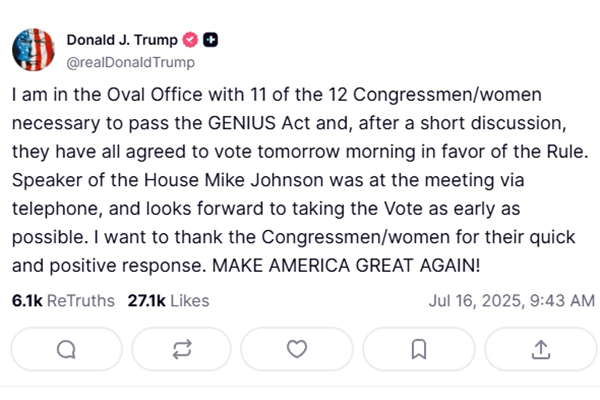Image resolution: width=600 pixels, height=400 pixels.
Task: Click the black plus badge beside name
Action: click(210, 40)
